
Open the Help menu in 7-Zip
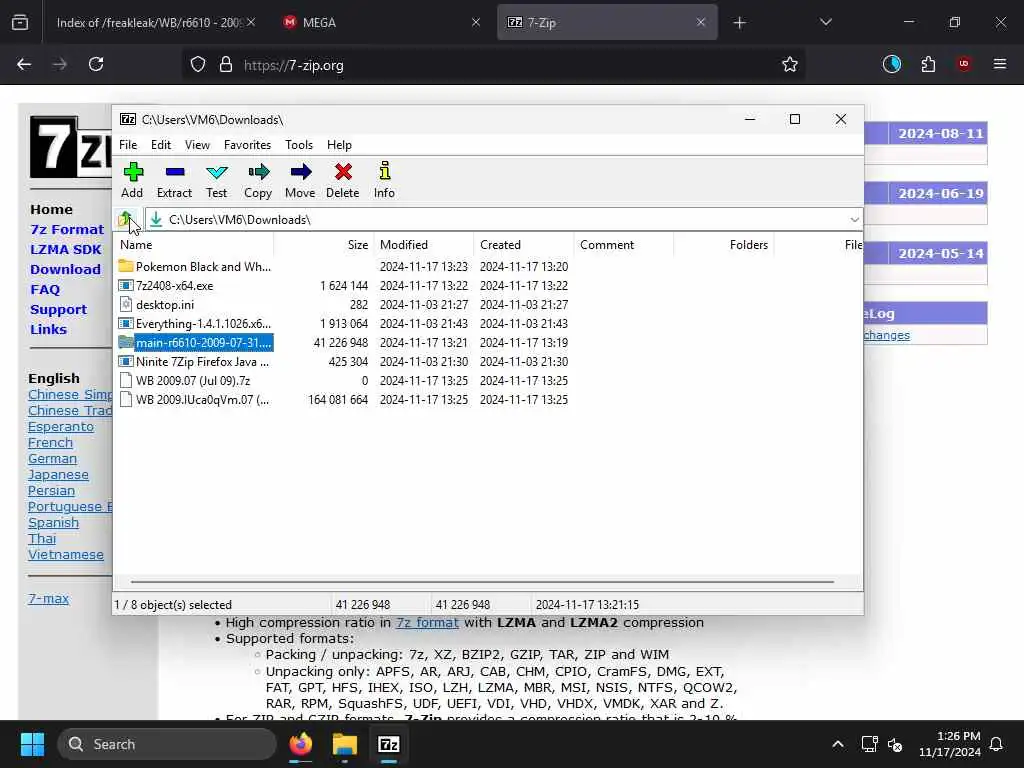pyautogui.click(x=339, y=144)
